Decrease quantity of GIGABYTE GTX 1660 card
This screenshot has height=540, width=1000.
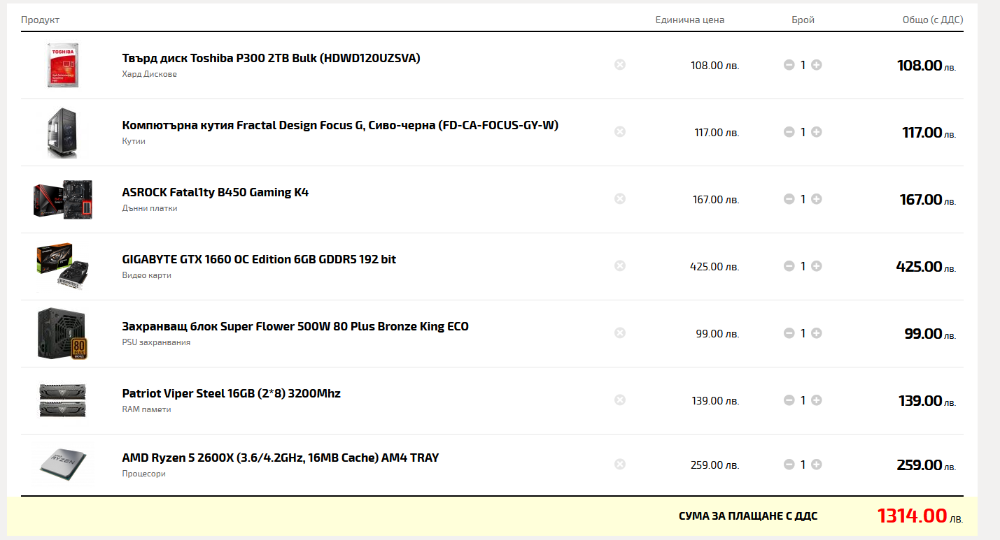[x=789, y=266]
